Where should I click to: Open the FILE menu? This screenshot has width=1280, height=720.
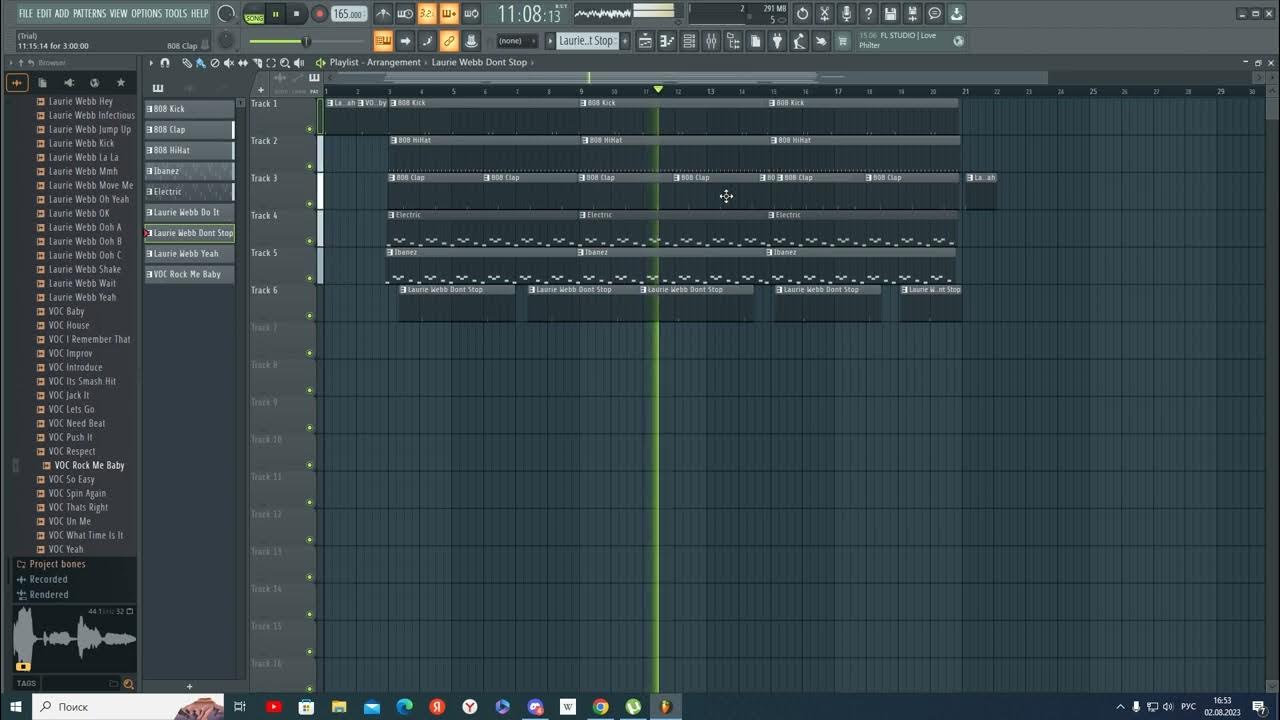25,13
